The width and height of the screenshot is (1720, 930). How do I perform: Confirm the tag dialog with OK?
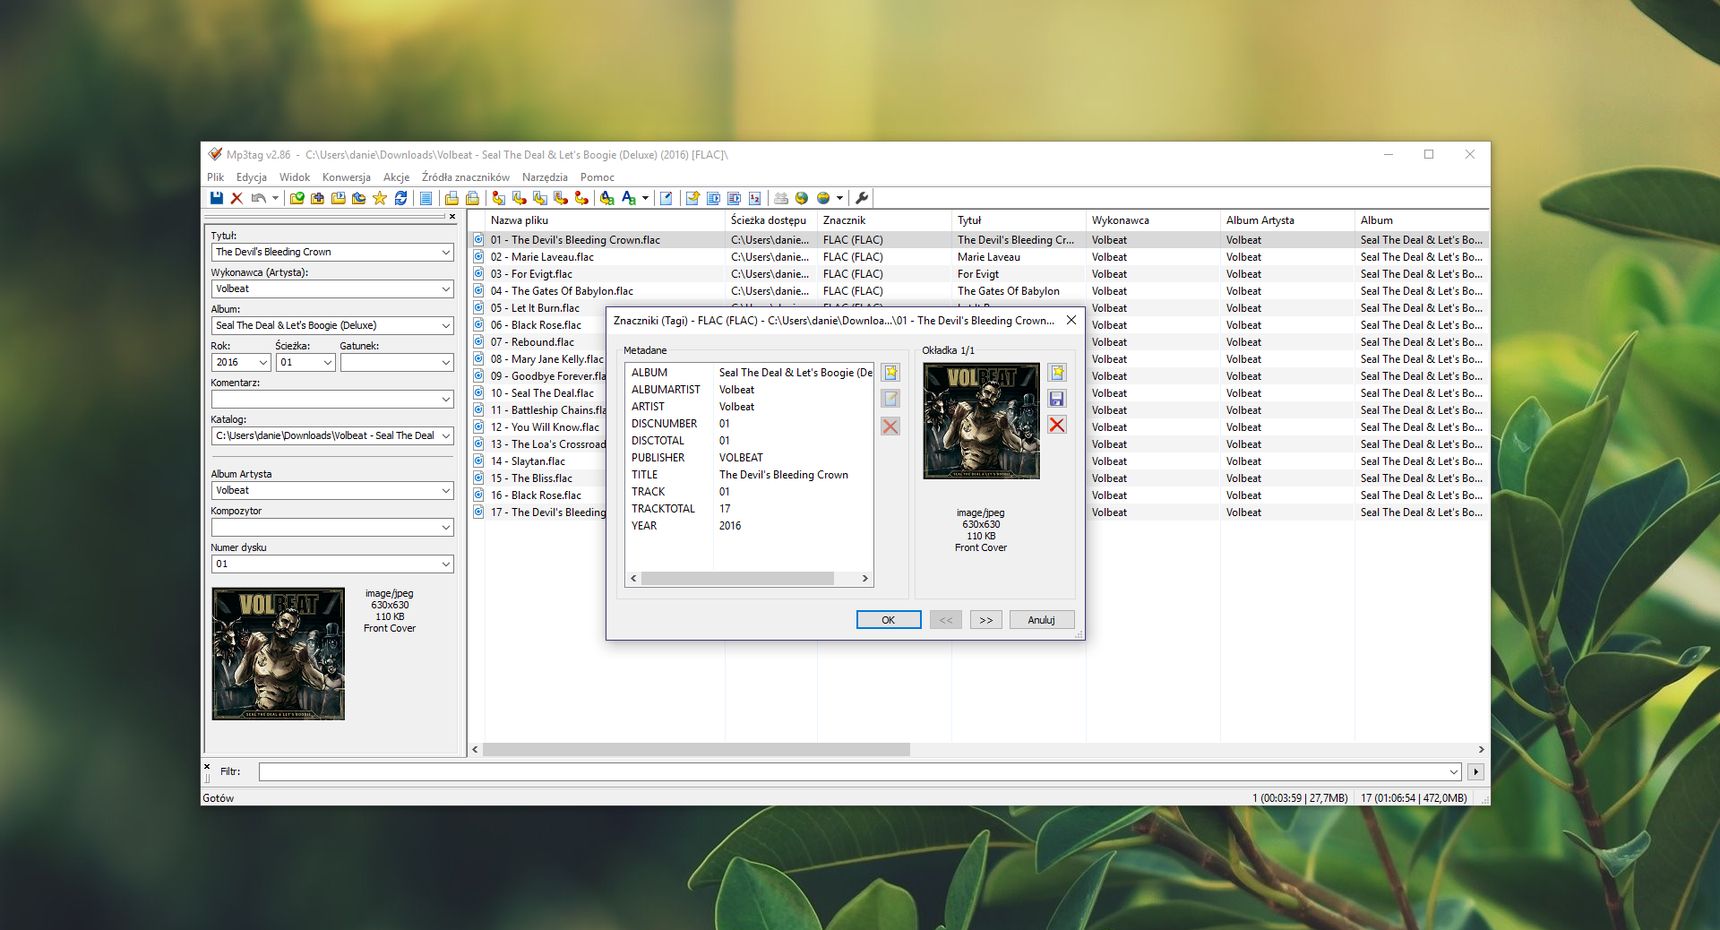(x=888, y=620)
